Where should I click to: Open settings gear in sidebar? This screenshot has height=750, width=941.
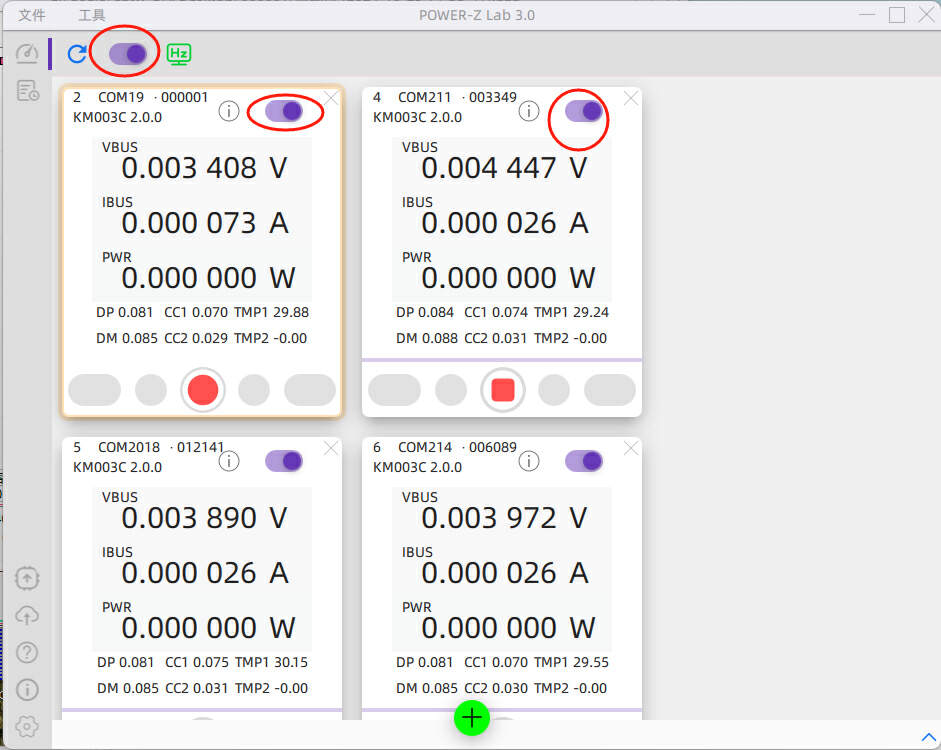(27, 726)
